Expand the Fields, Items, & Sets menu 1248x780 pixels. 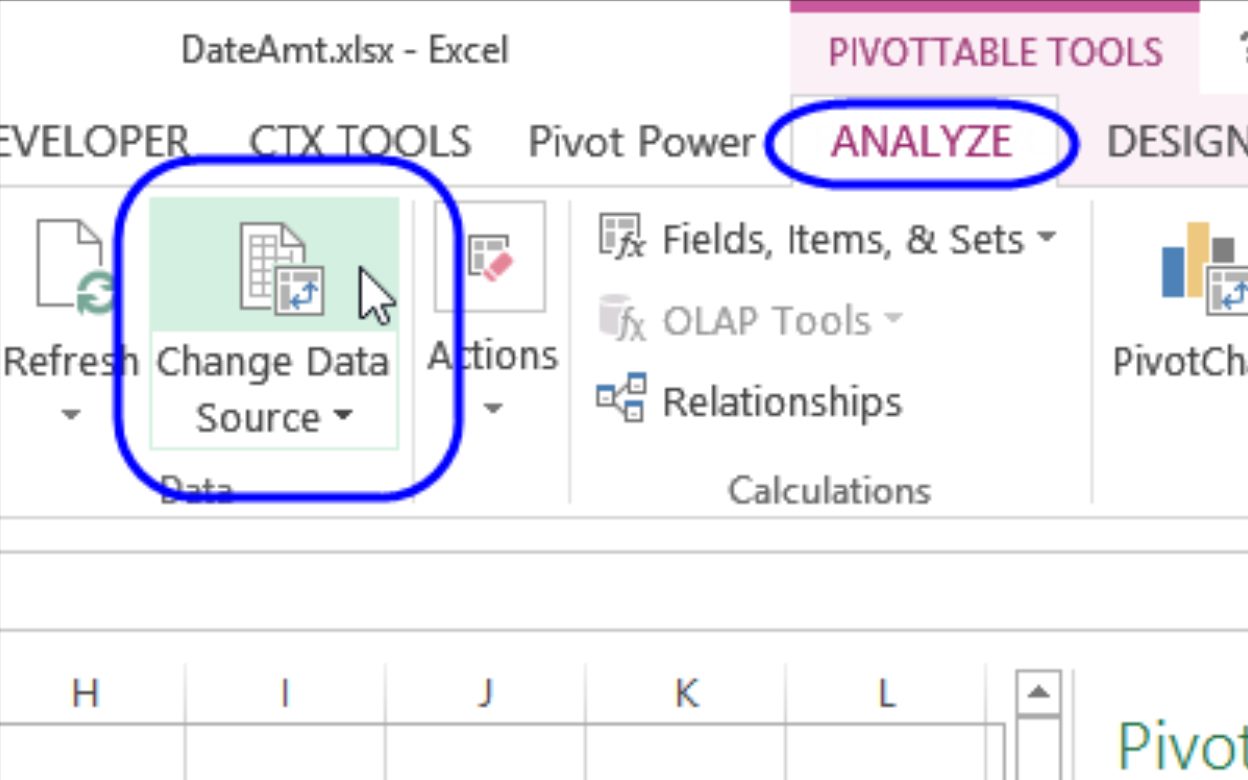pyautogui.click(x=1045, y=239)
